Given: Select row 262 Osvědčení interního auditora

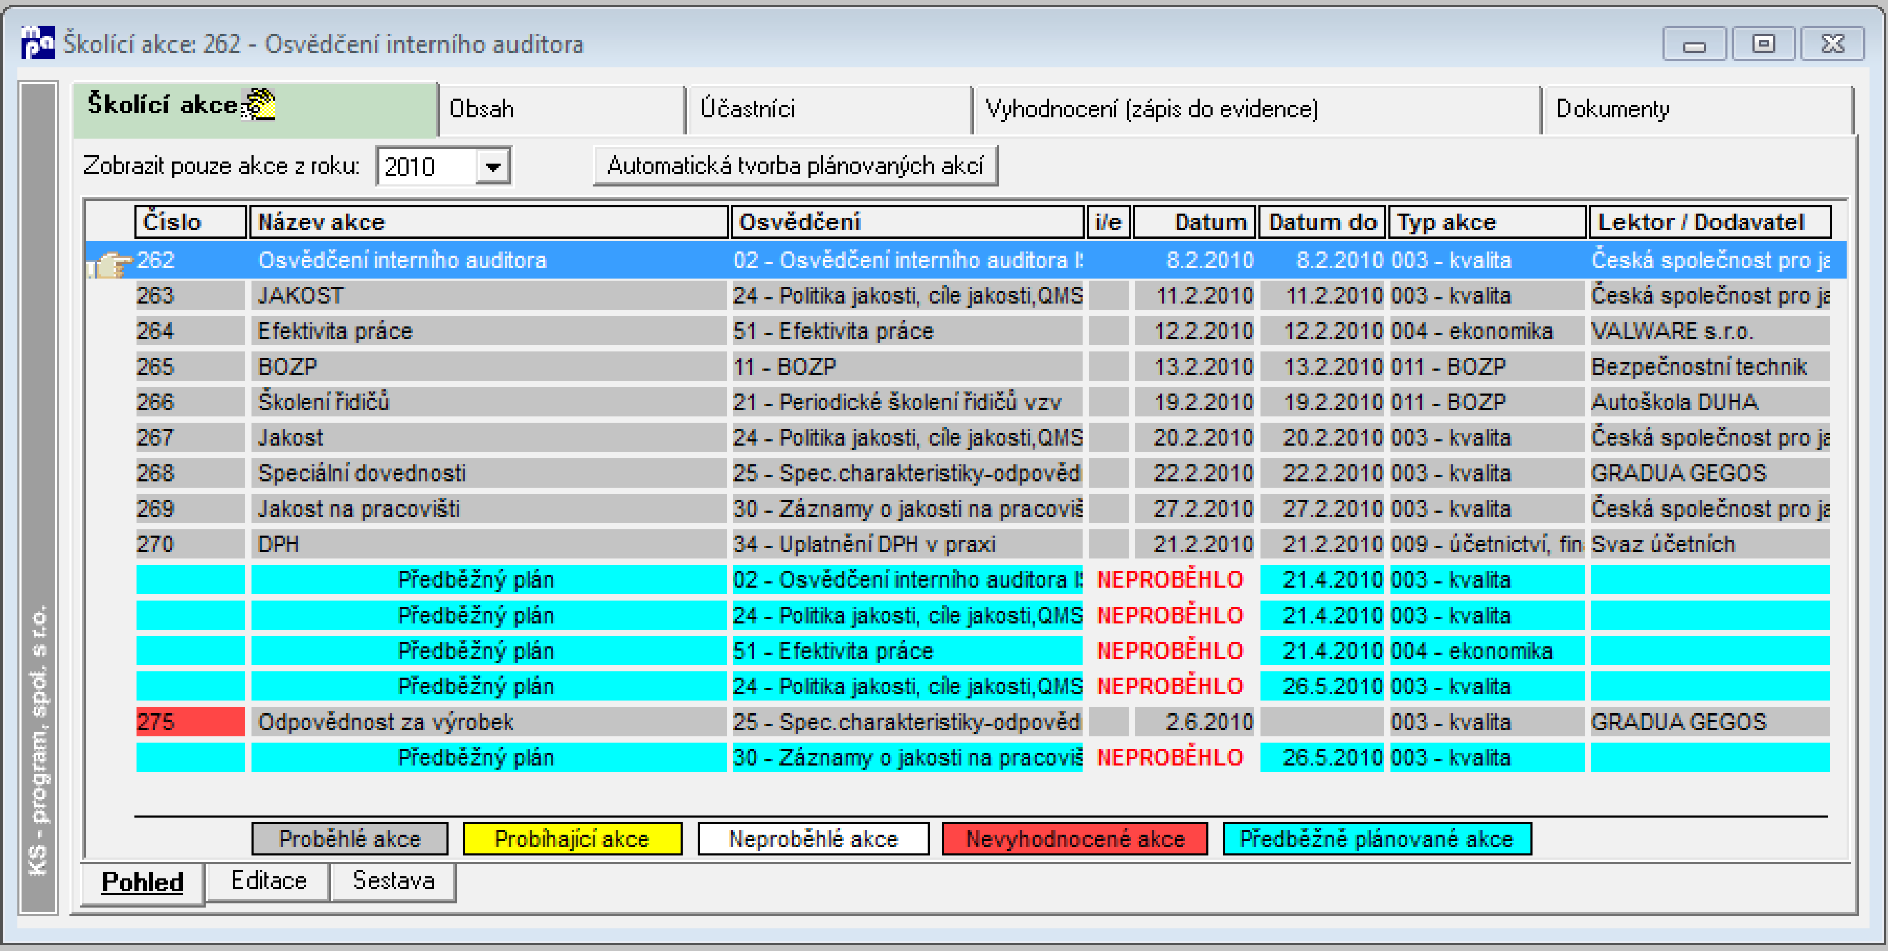Looking at the screenshot, I should (966, 260).
